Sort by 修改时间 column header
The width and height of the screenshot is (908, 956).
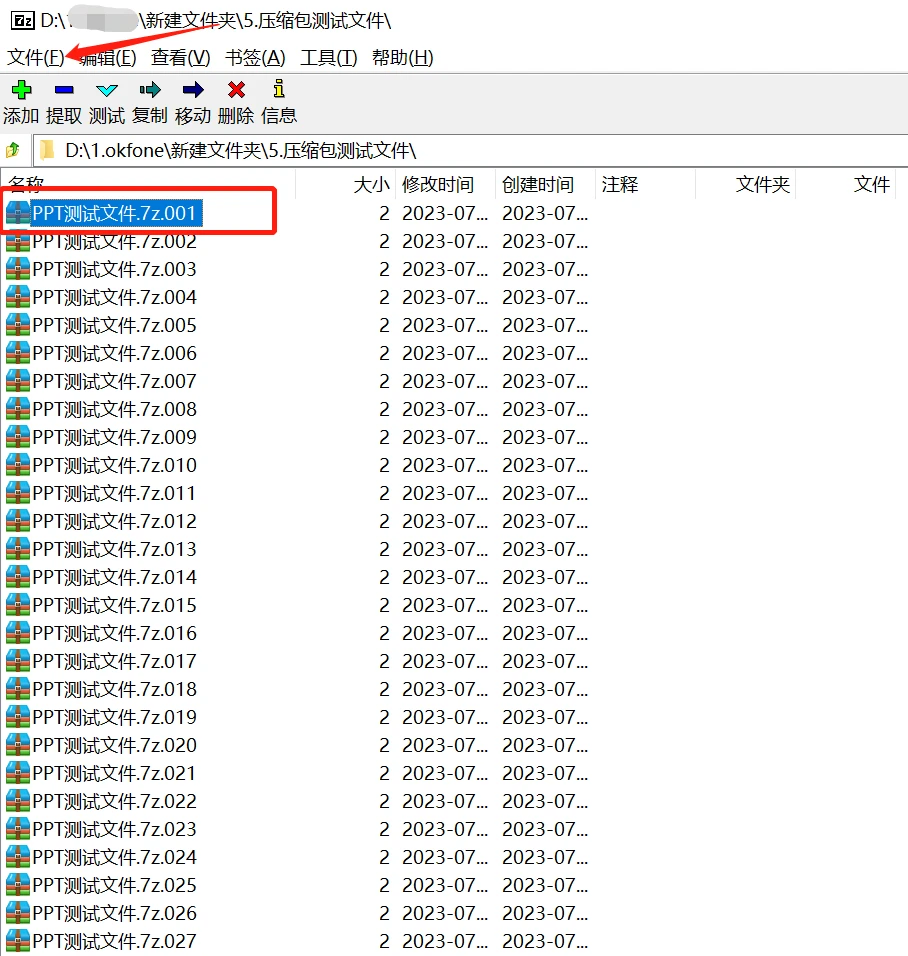pos(438,185)
